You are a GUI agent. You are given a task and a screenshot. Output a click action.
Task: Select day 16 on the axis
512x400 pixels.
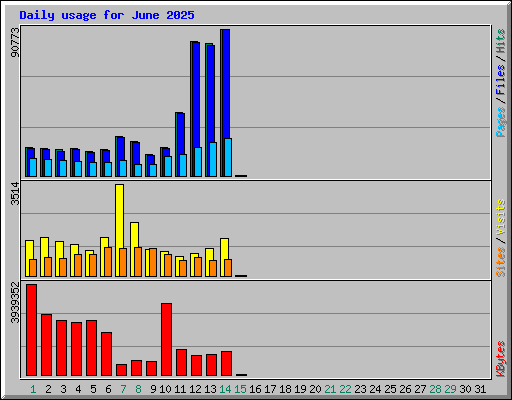pyautogui.click(x=255, y=389)
